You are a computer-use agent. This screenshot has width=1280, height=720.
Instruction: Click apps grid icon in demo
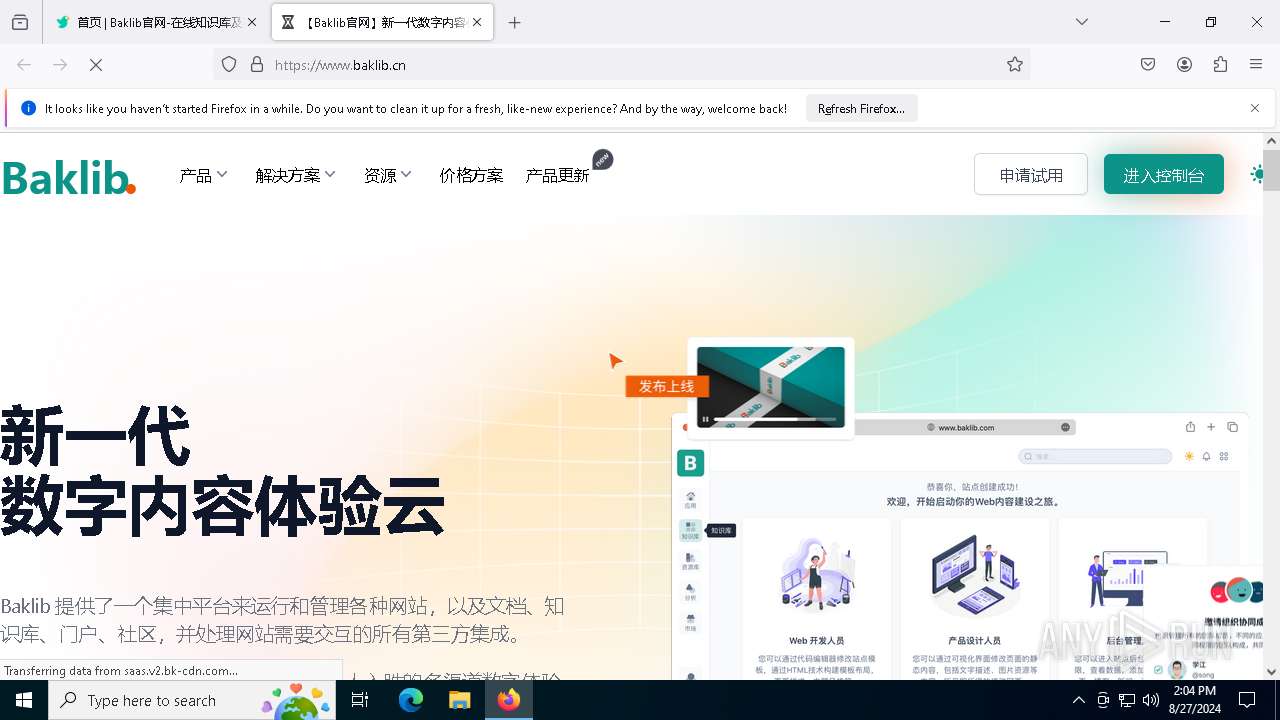1224,456
